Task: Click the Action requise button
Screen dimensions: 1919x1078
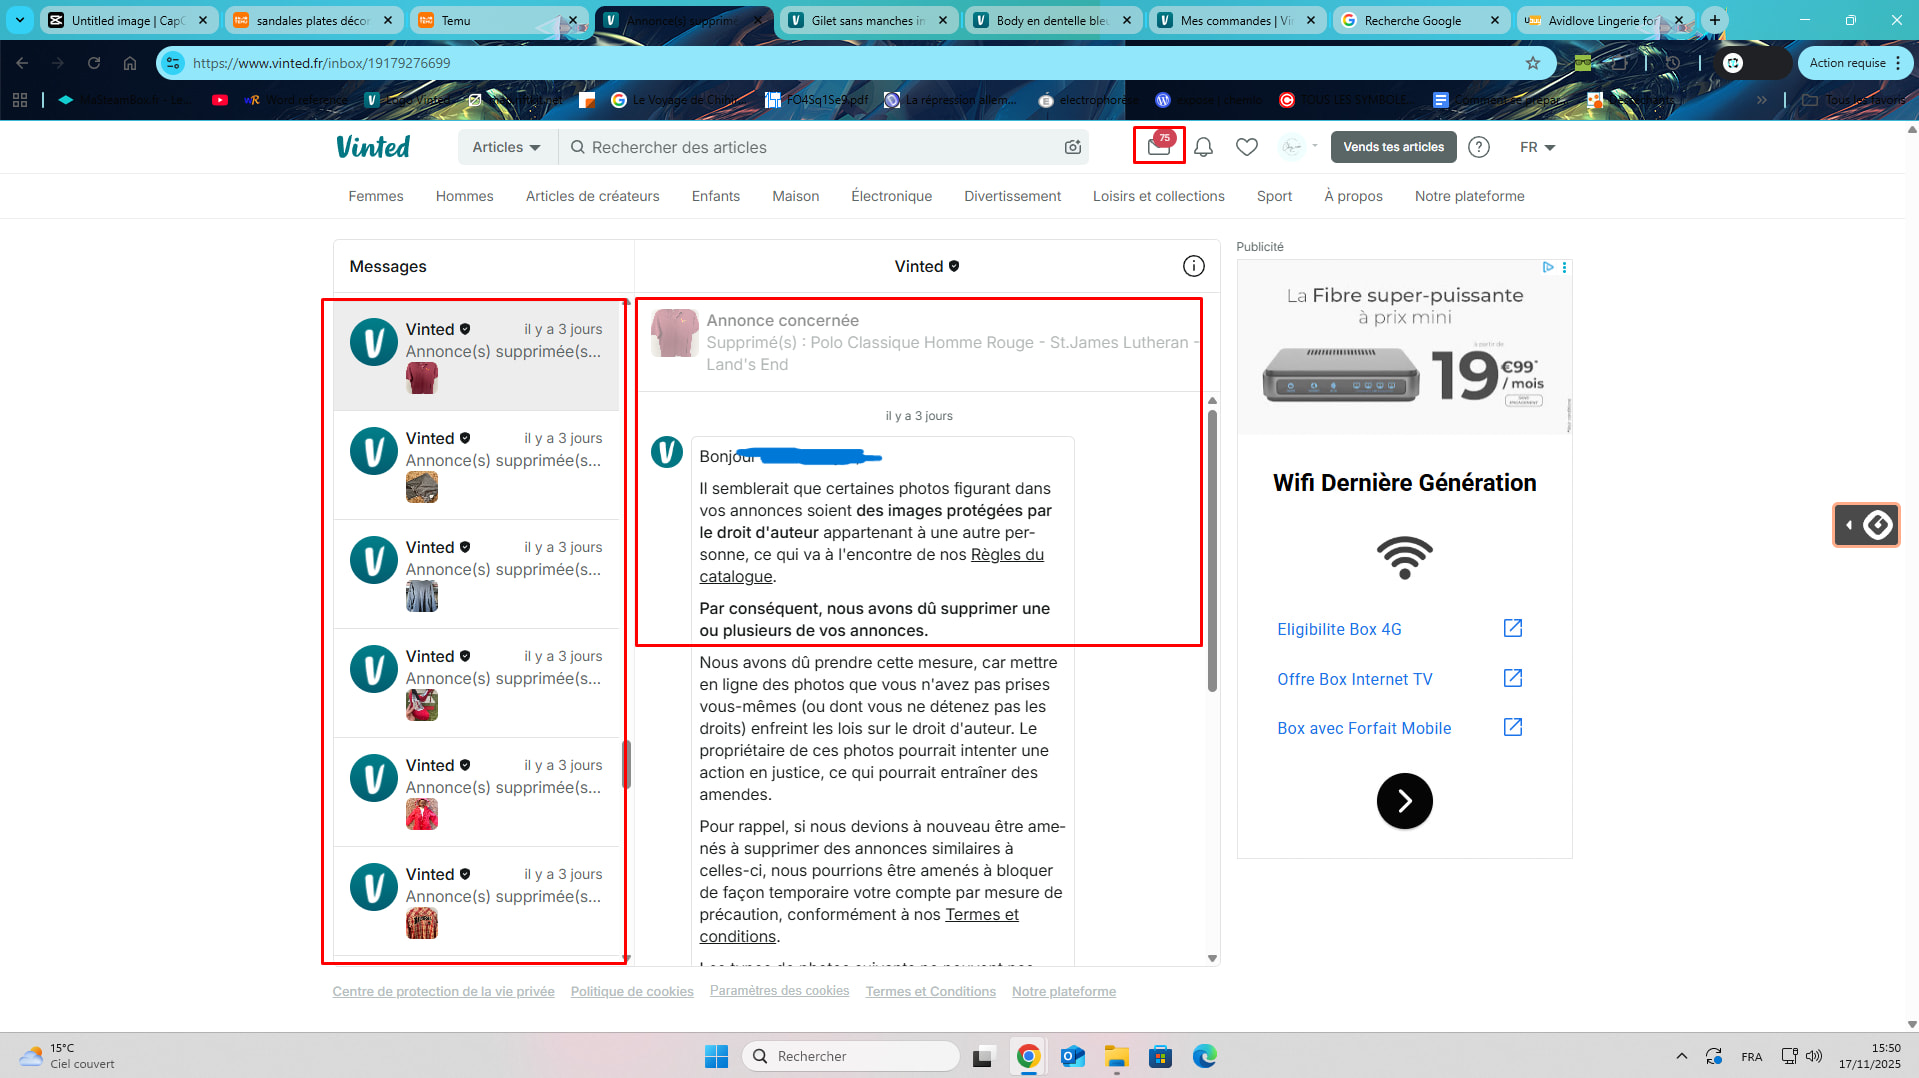Action: coord(1848,63)
